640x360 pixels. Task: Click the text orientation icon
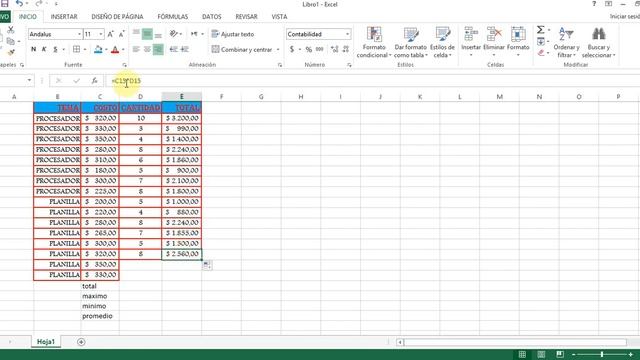pyautogui.click(x=174, y=34)
